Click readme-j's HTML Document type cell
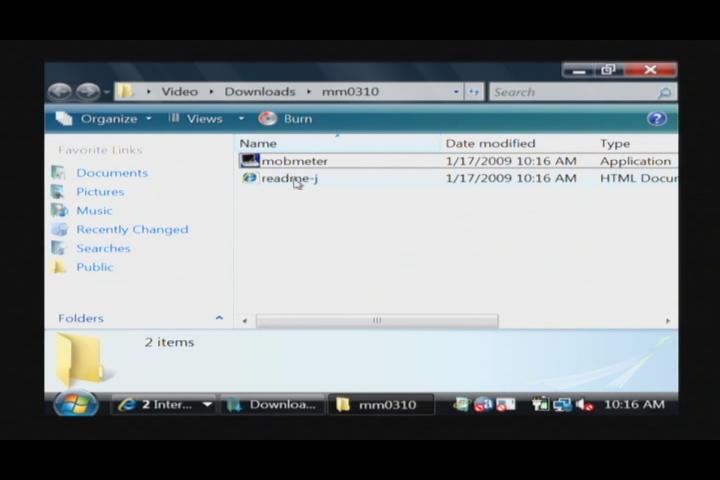 638,178
